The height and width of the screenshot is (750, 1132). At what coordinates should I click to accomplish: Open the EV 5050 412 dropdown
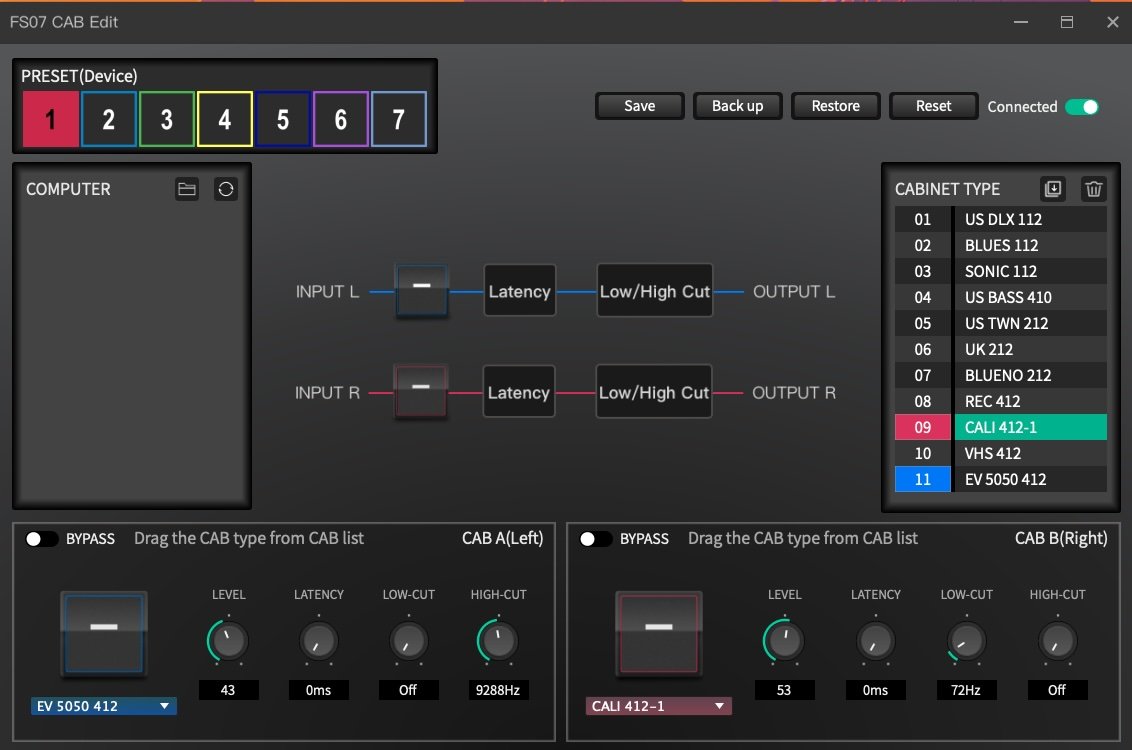click(104, 706)
